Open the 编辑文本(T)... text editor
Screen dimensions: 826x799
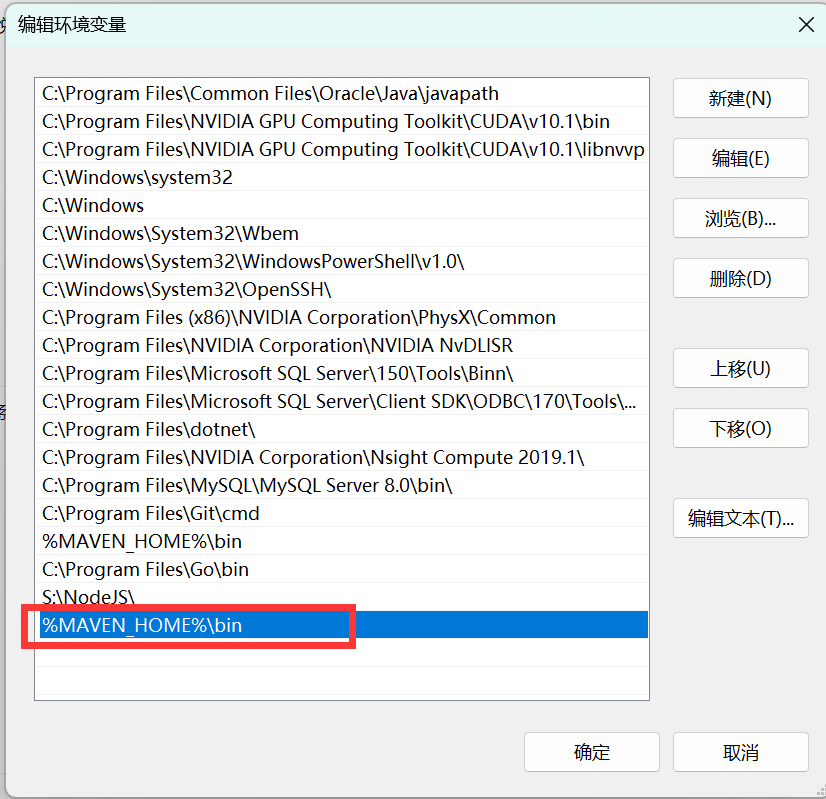[x=740, y=518]
